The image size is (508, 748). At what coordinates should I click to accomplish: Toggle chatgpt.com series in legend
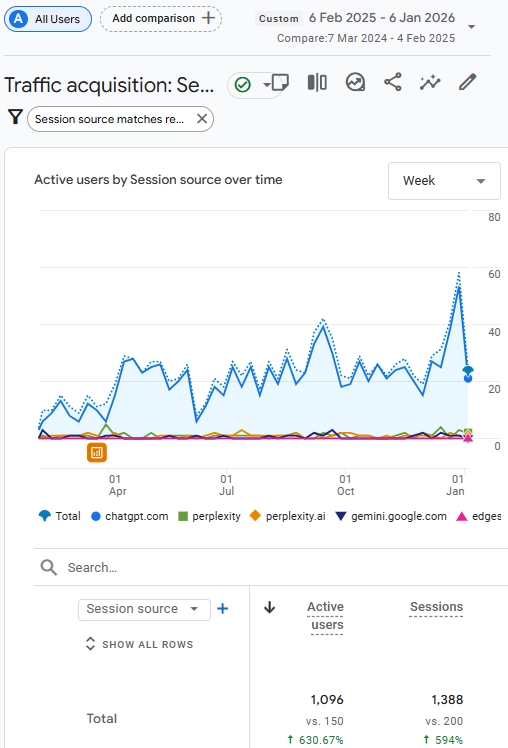(x=130, y=516)
